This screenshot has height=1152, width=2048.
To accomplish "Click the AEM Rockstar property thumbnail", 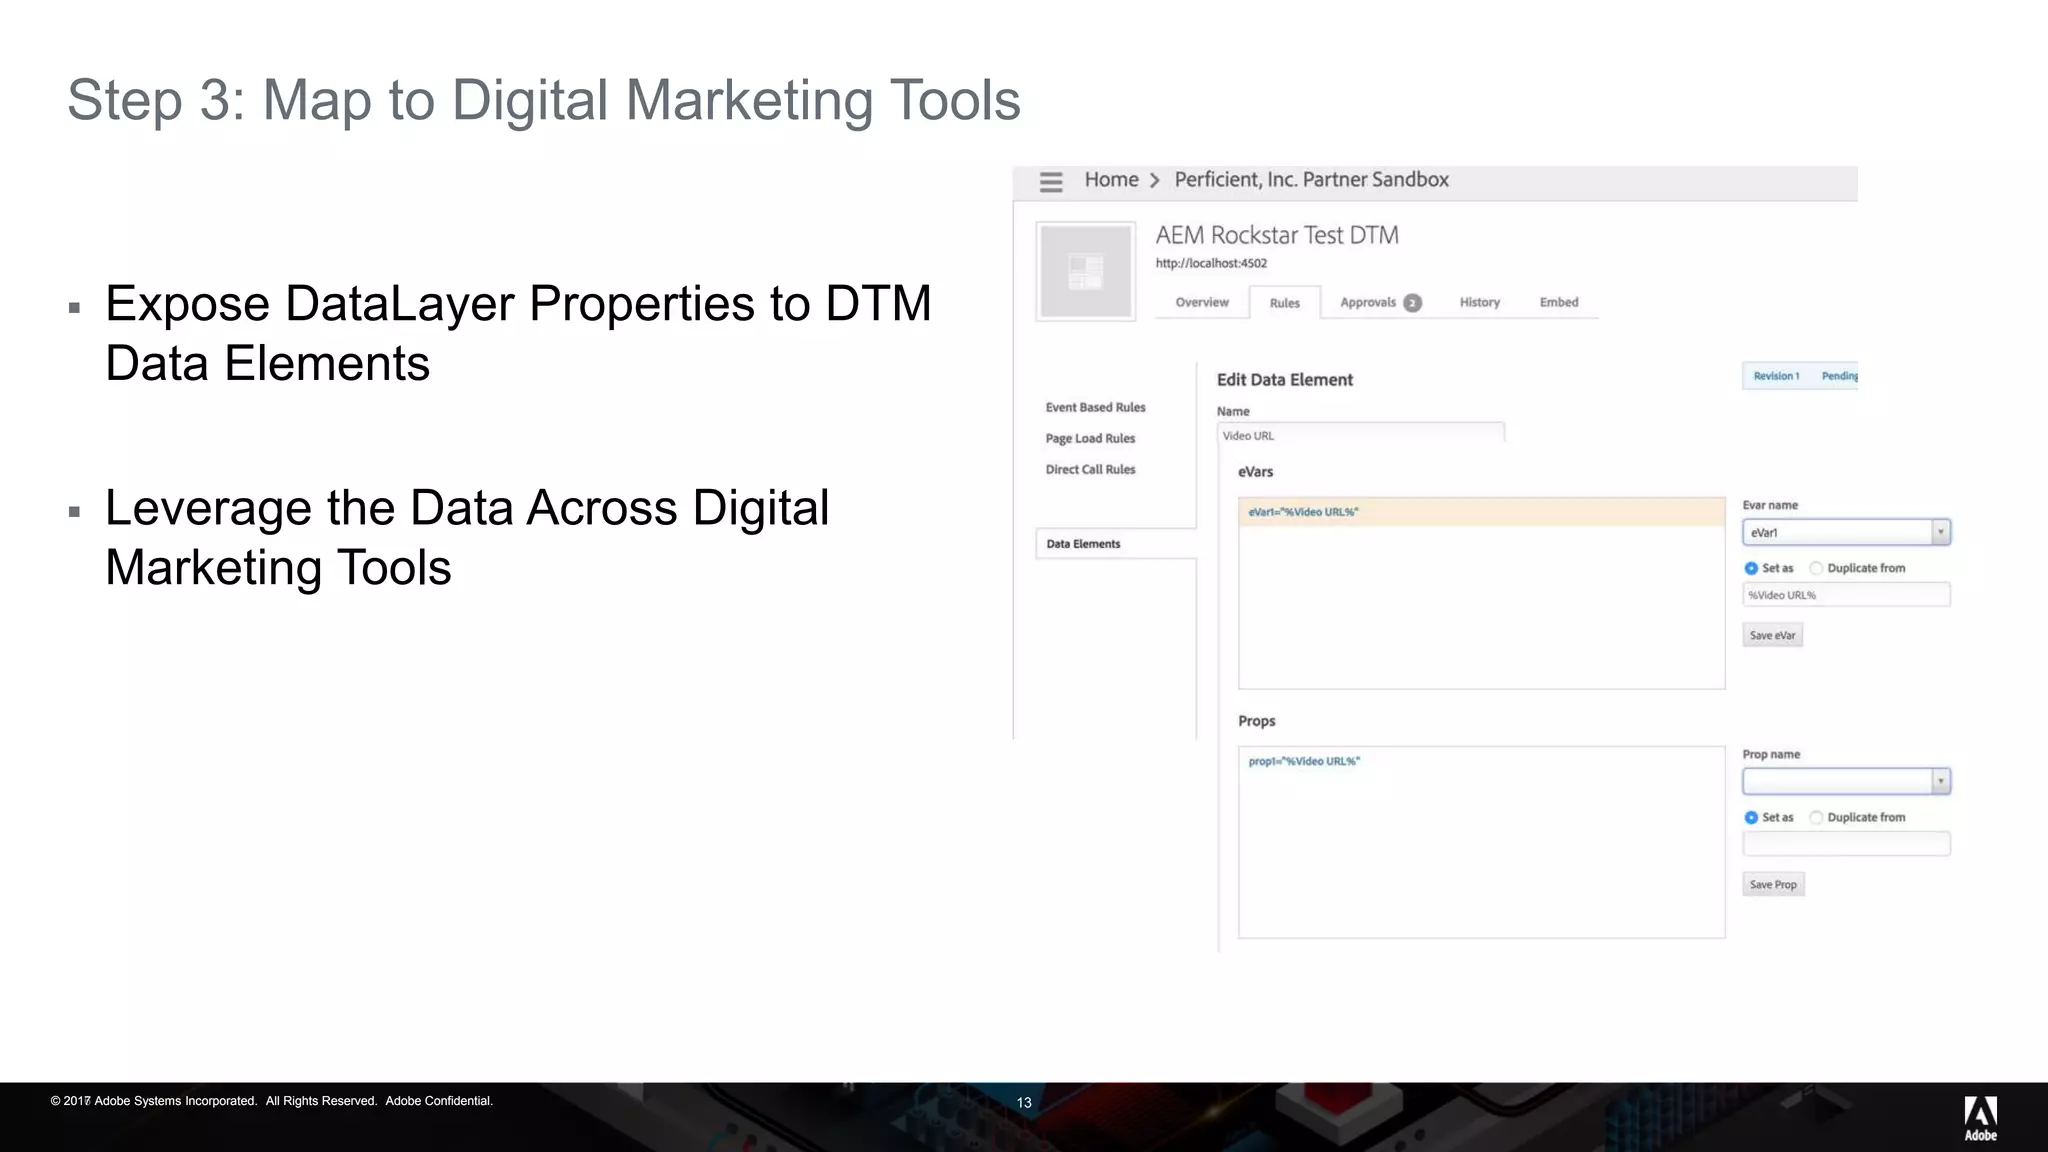I will [1085, 271].
